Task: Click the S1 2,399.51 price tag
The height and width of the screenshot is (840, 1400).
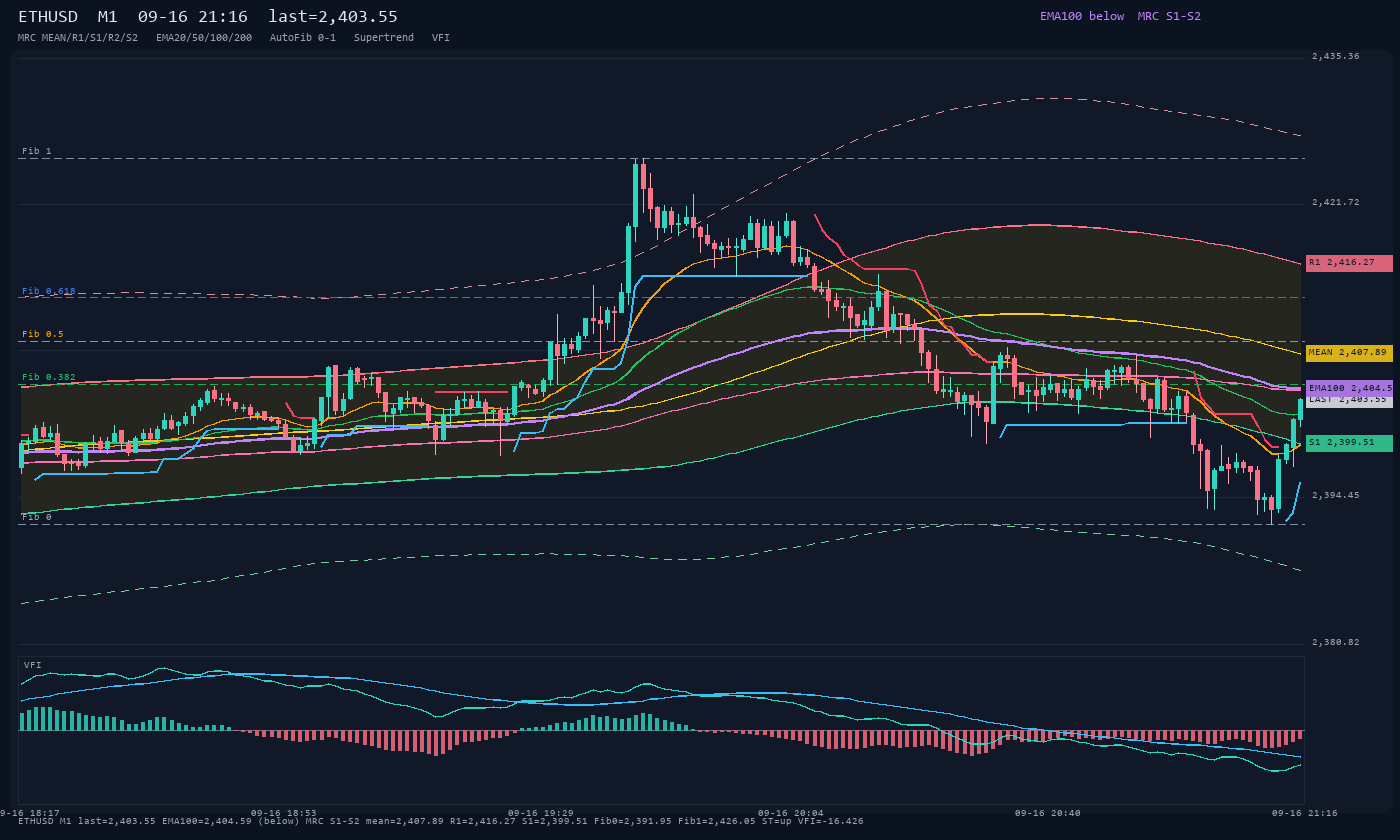Action: [x=1349, y=443]
